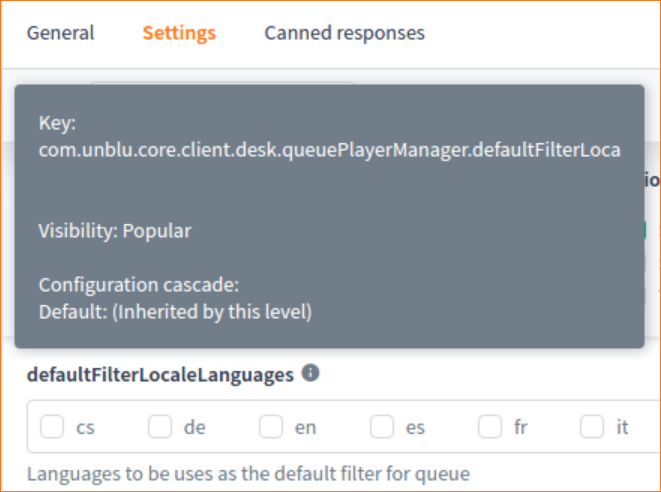The height and width of the screenshot is (492, 661).
Task: Click the 'Configuration cascade:' tooltip line
Action: tap(139, 285)
